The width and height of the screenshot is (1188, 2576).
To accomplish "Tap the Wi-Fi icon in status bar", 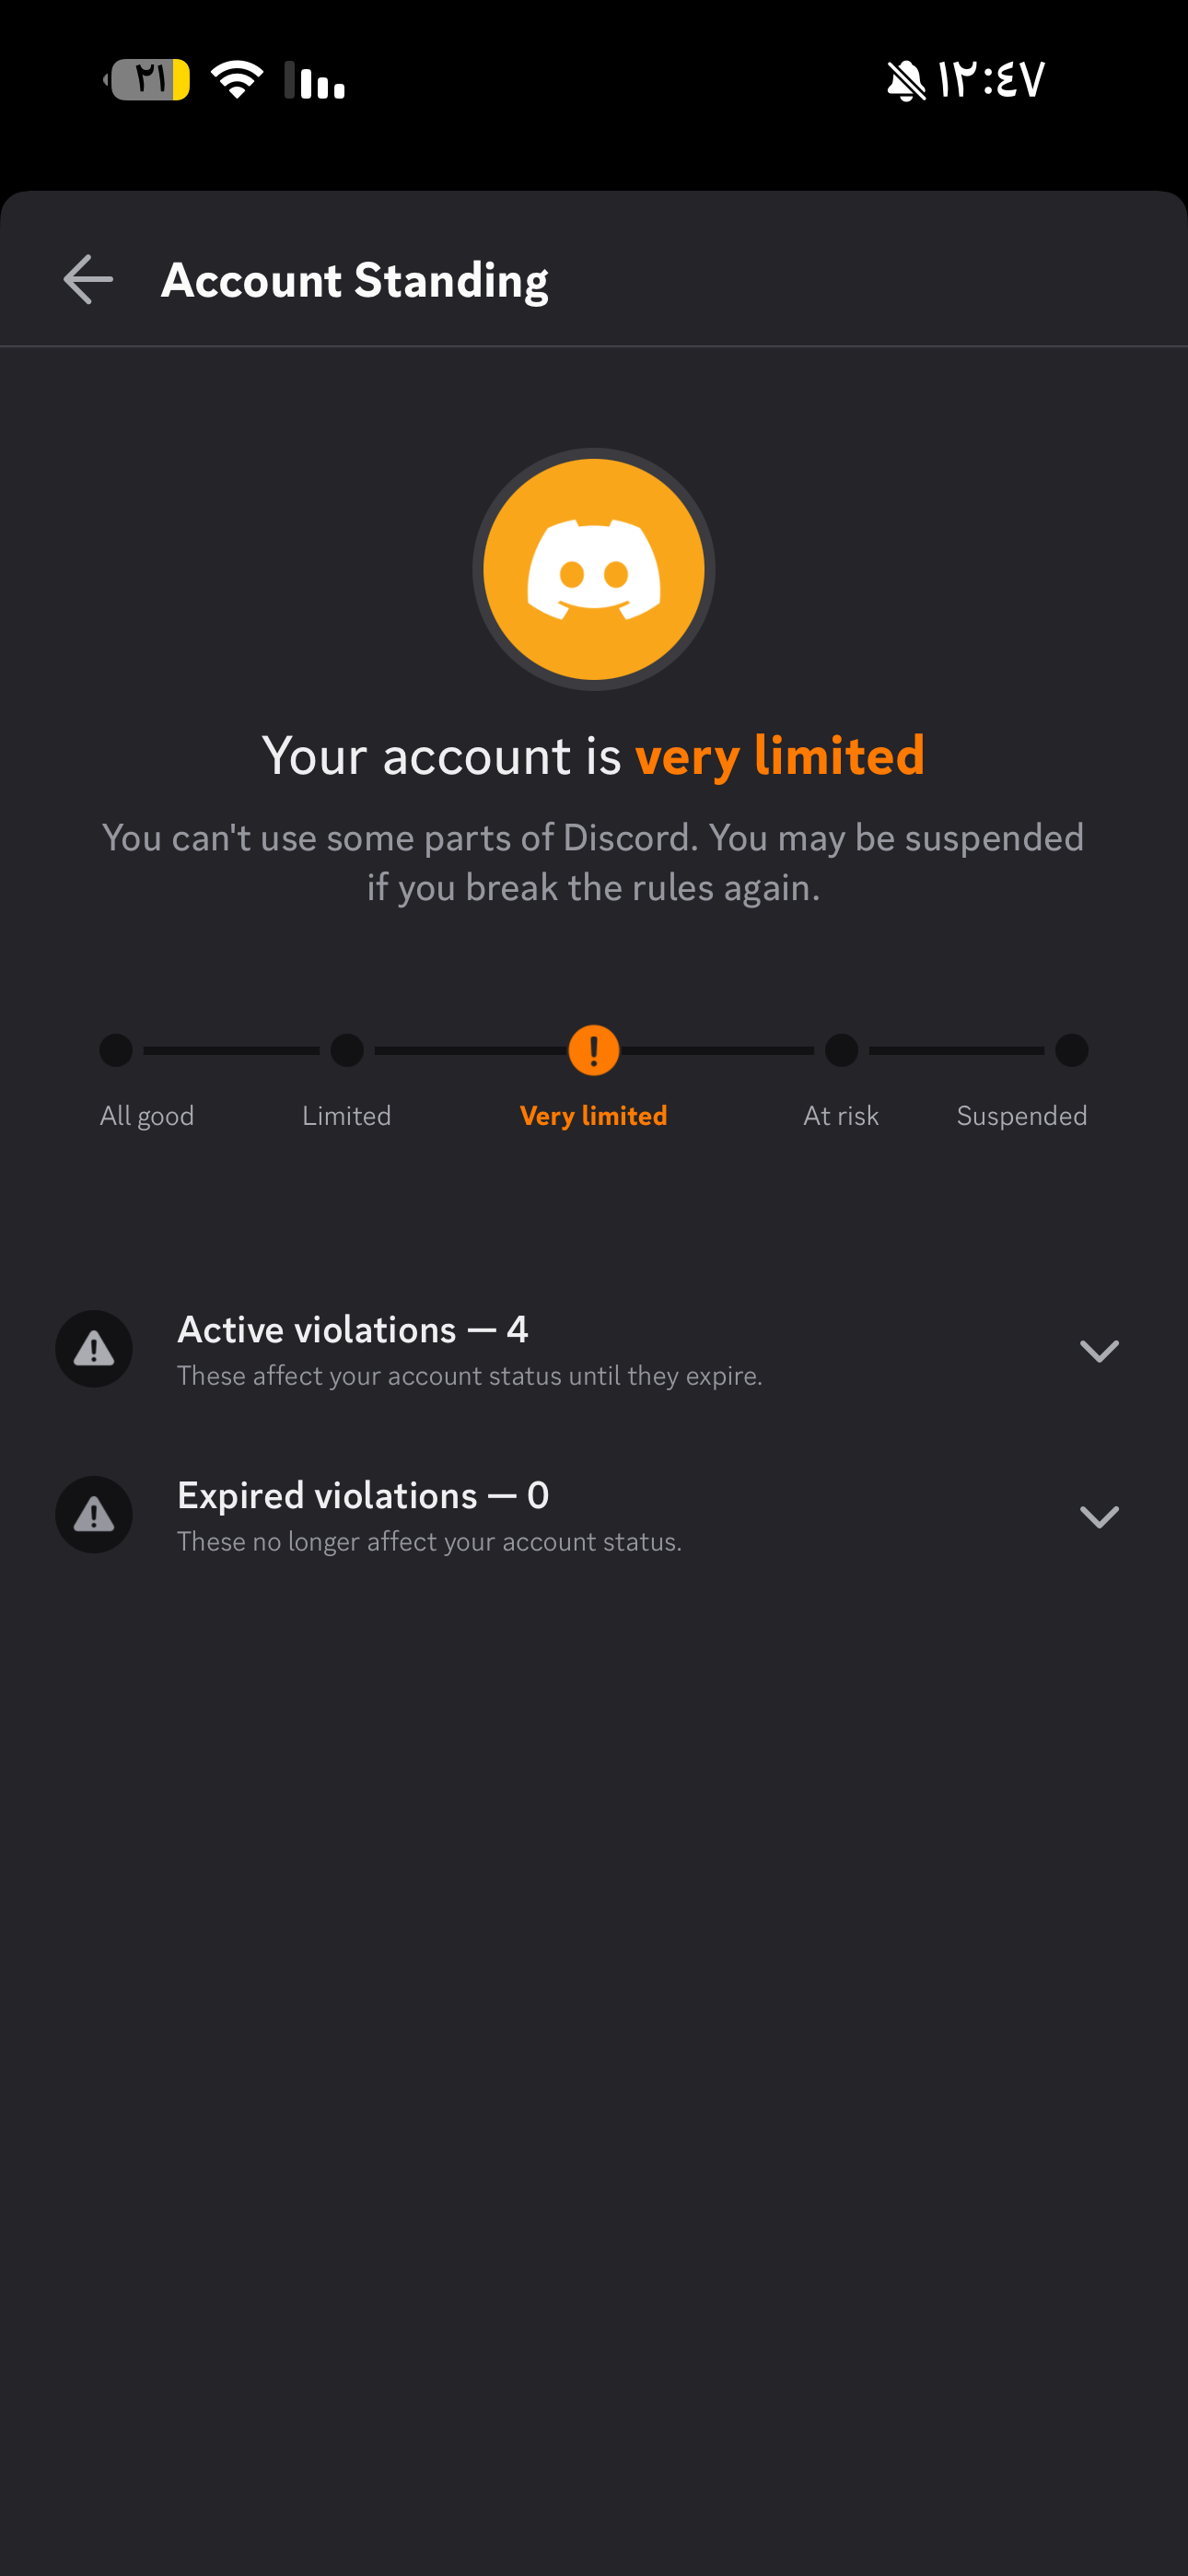I will click(x=237, y=79).
